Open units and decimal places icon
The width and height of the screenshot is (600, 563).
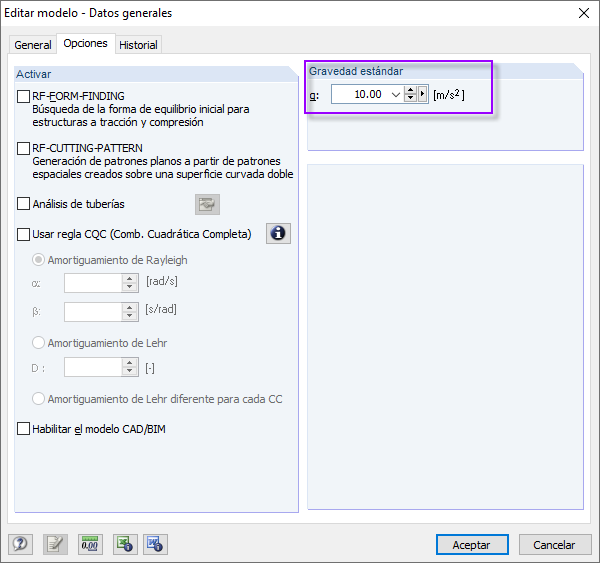coord(90,544)
